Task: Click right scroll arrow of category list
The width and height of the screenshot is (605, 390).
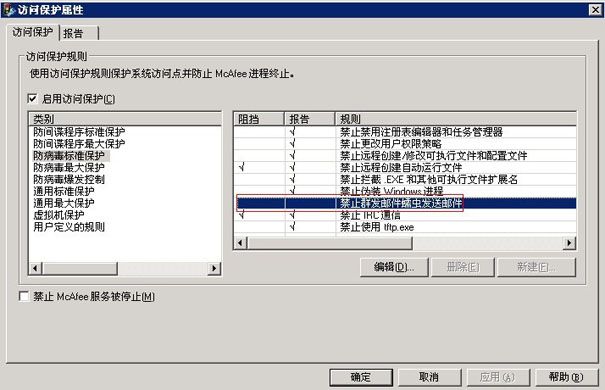Action: pyautogui.click(x=214, y=268)
